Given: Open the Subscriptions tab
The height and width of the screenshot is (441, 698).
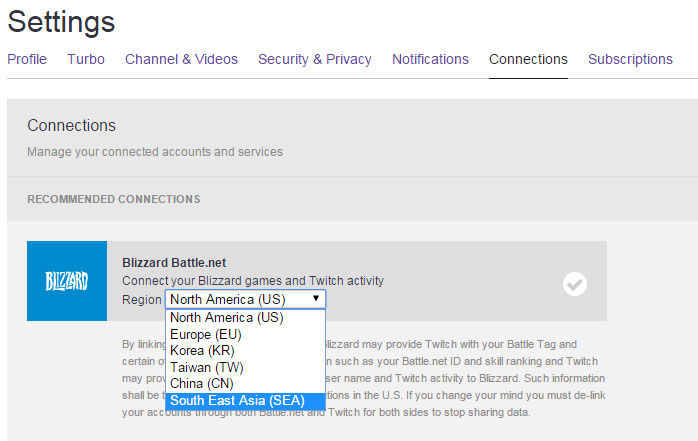Looking at the screenshot, I should [x=630, y=59].
